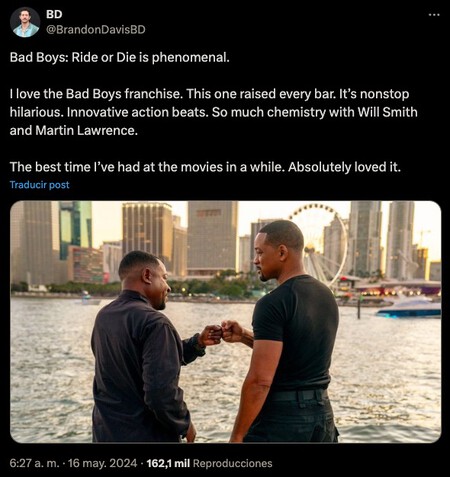Click the 6:27 a. m. timestamp
450x477 pixels.
pyautogui.click(x=35, y=463)
